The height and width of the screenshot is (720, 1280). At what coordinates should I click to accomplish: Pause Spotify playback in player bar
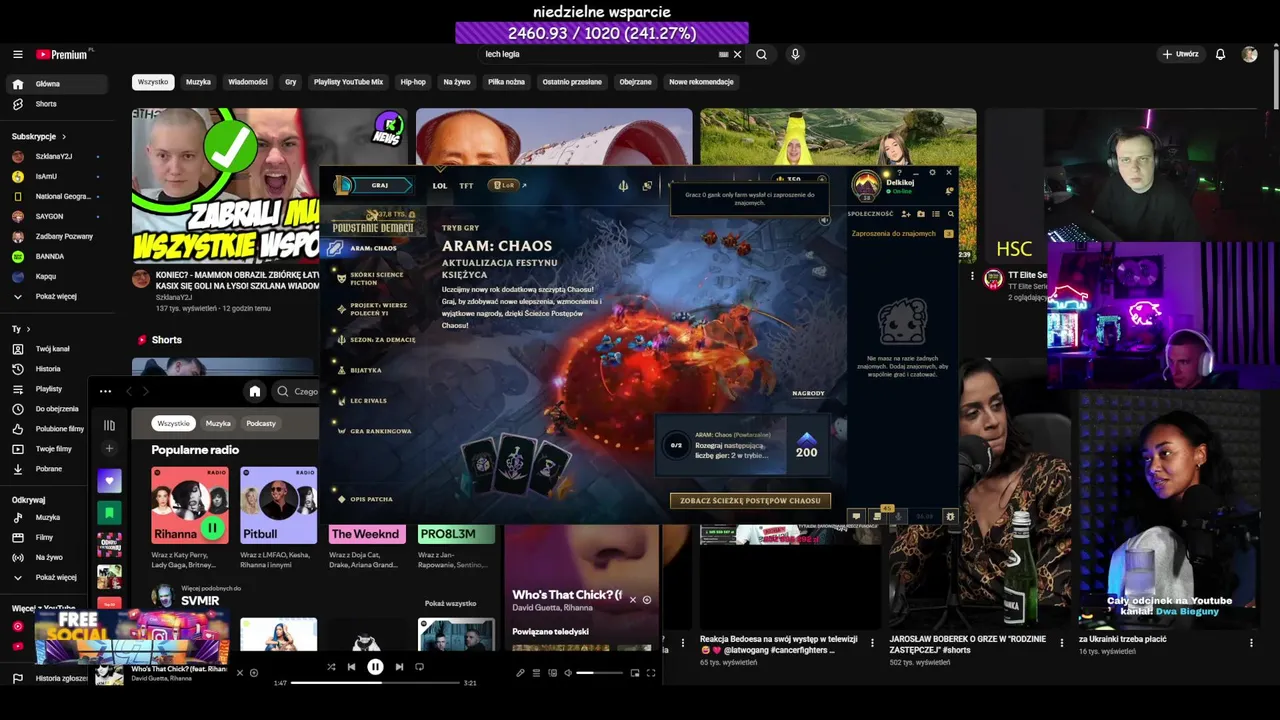(375, 667)
